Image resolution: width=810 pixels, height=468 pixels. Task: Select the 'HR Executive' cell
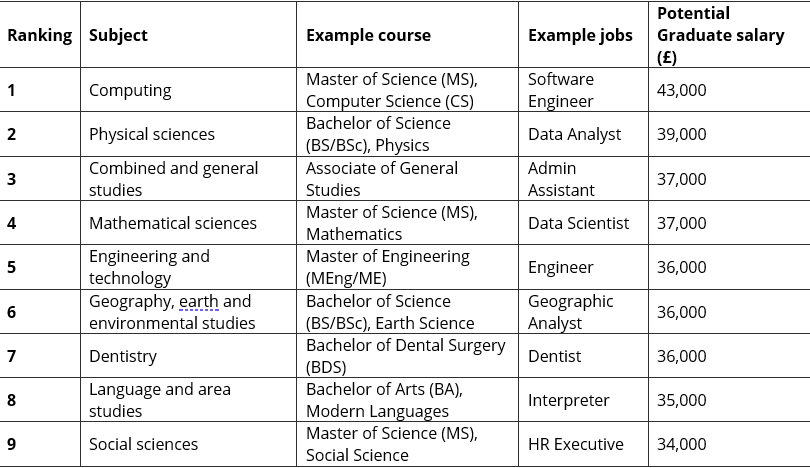(583, 444)
